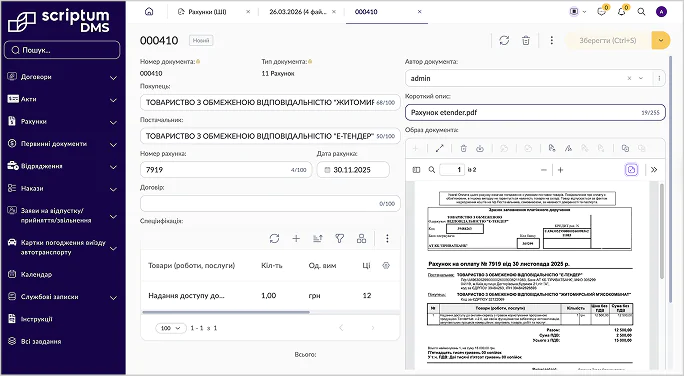Click the Покупець input field
This screenshot has height=376, width=684.
tap(270, 103)
